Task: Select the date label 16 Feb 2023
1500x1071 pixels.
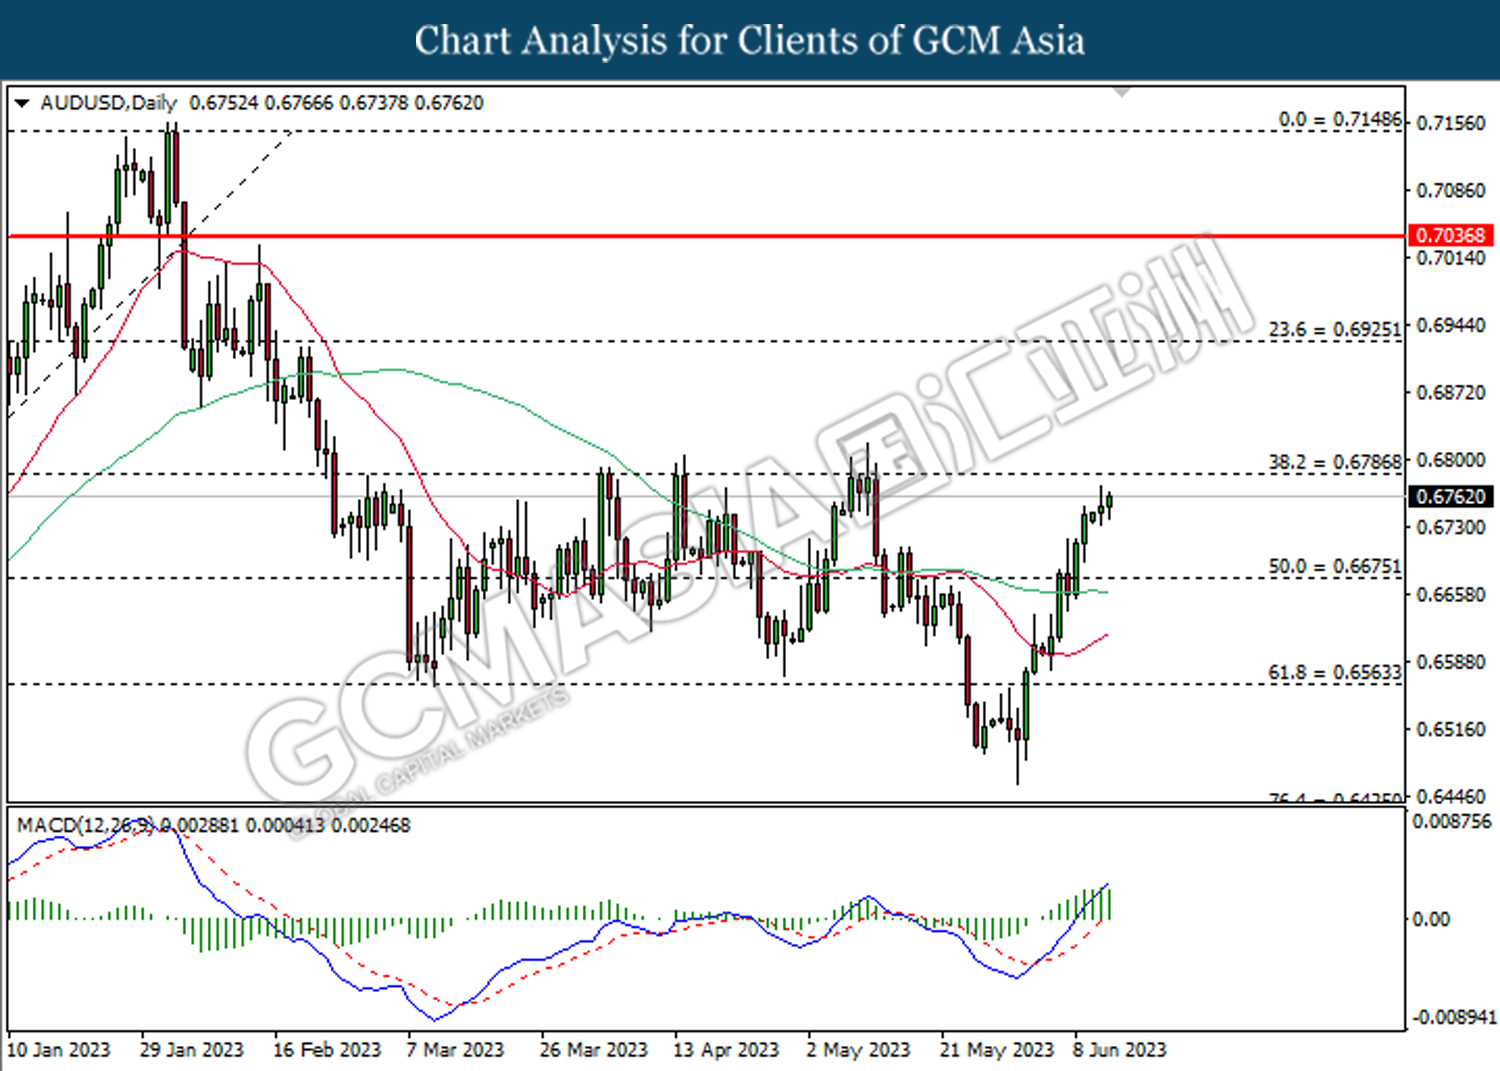Action: [327, 1050]
